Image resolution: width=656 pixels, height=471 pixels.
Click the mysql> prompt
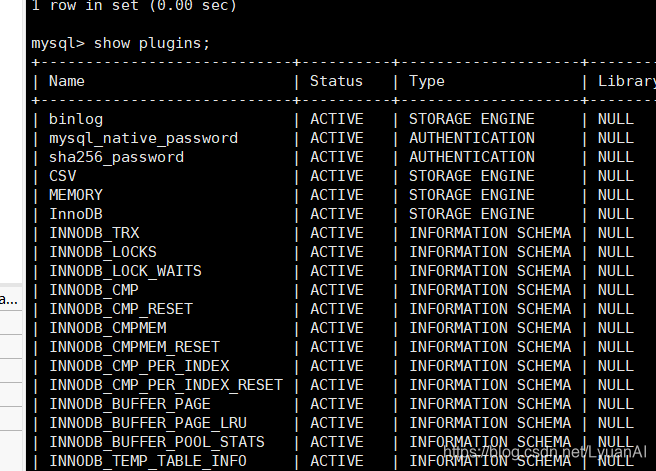click(58, 43)
